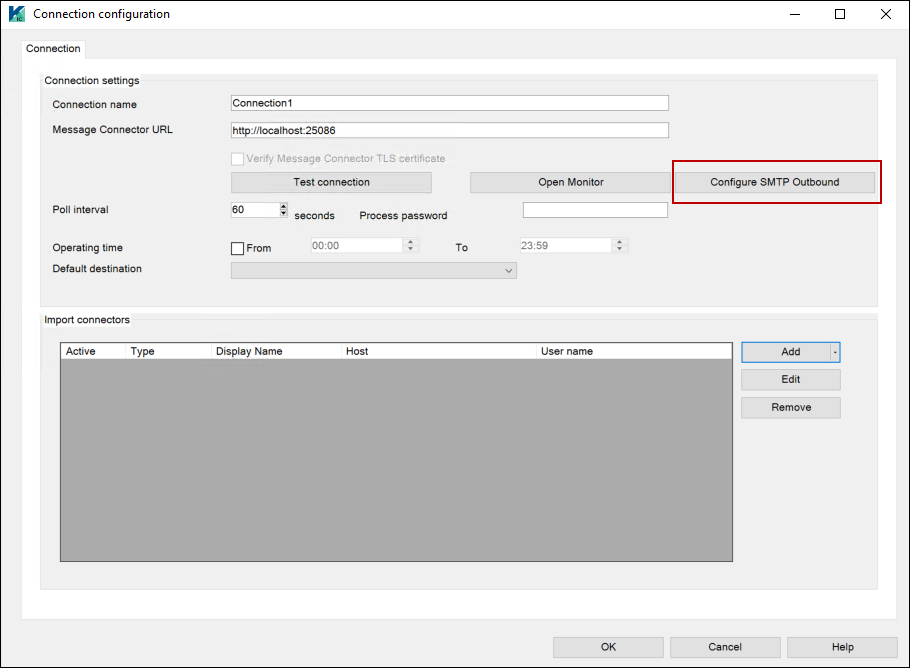The height and width of the screenshot is (668, 910).
Task: Open the Add button dropdown arrow
Action: click(x=835, y=352)
